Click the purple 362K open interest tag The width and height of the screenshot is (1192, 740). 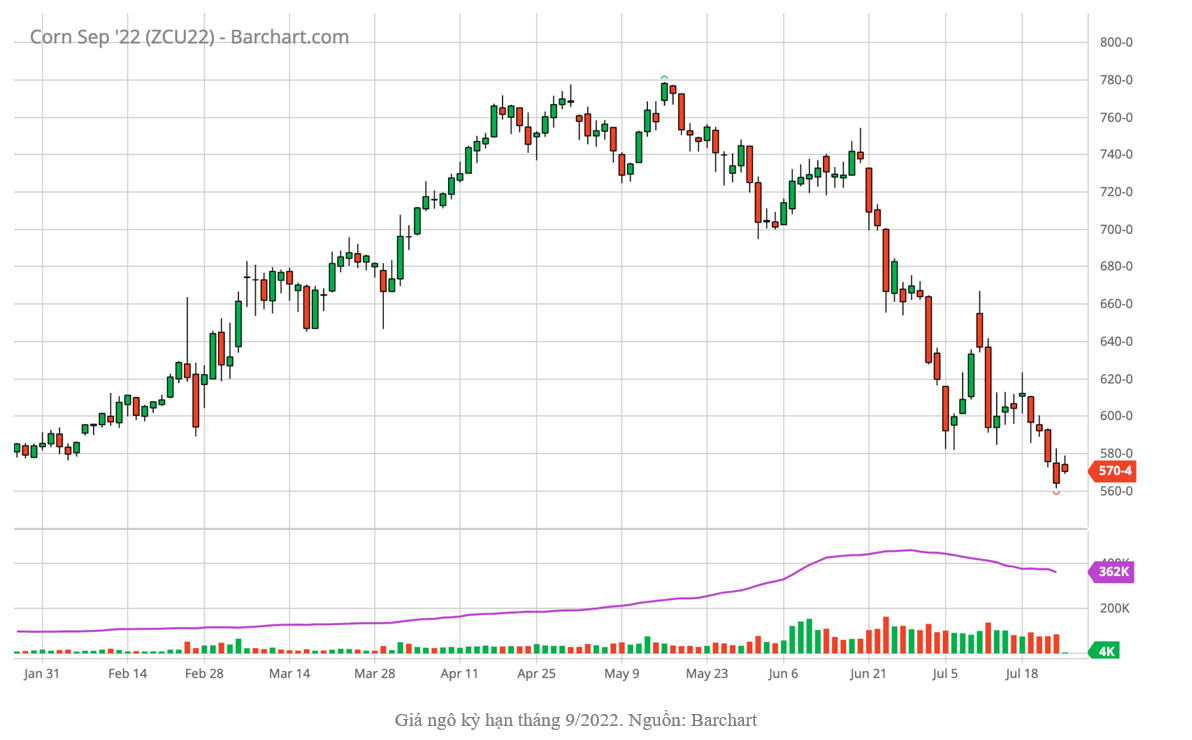click(1112, 572)
